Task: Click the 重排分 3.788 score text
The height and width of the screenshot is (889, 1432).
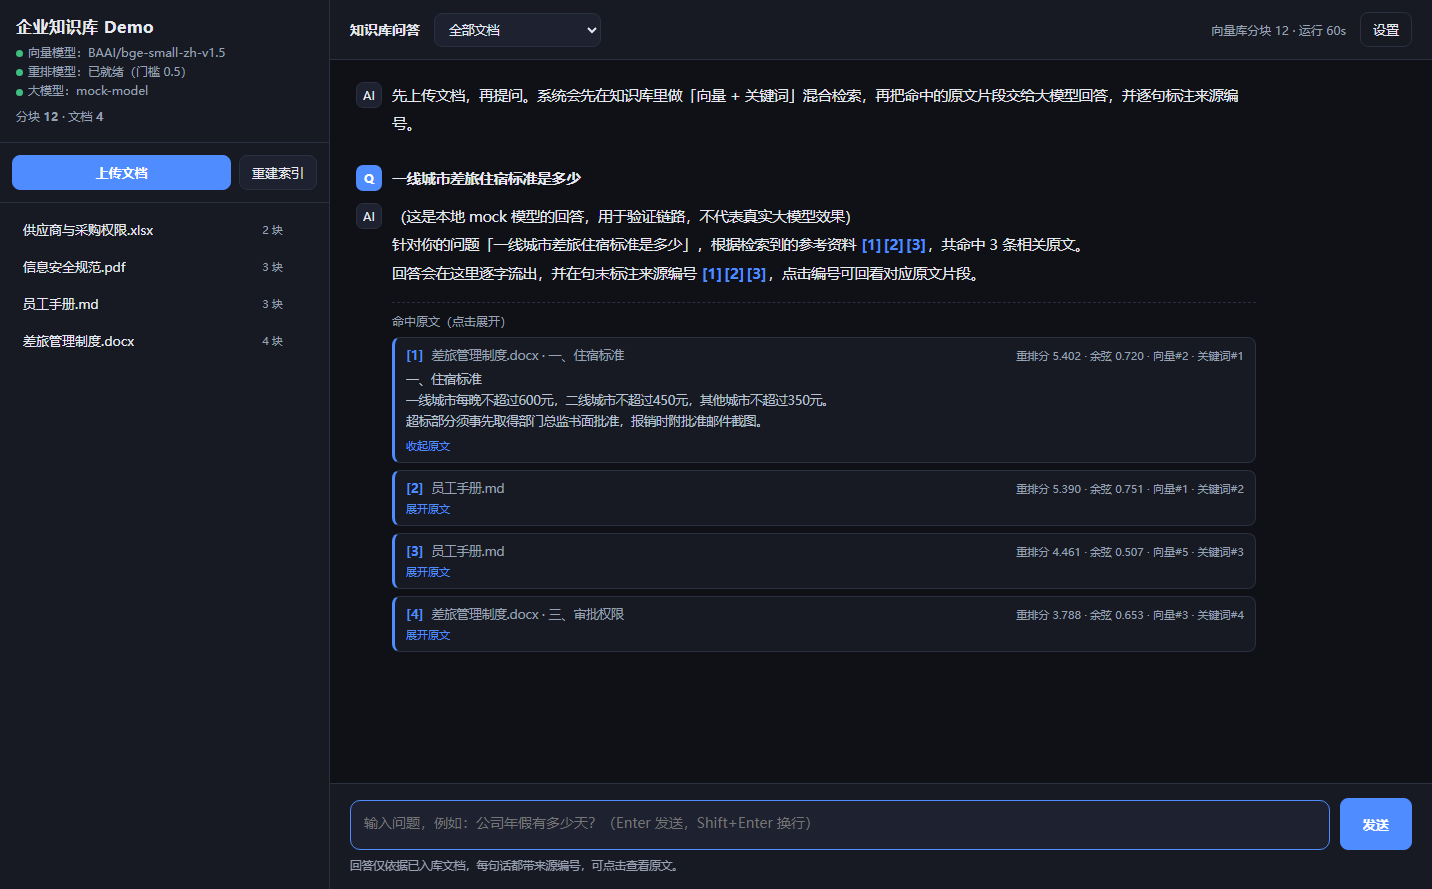Action: (x=1048, y=615)
